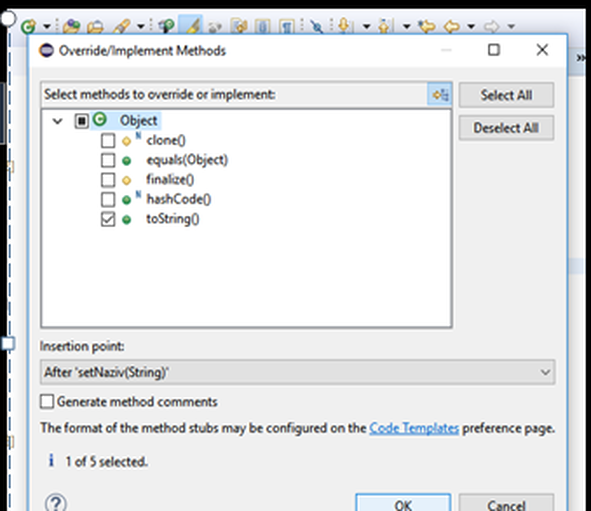591x511 pixels.
Task: Toggle group methods by types icon
Action: coord(440,94)
